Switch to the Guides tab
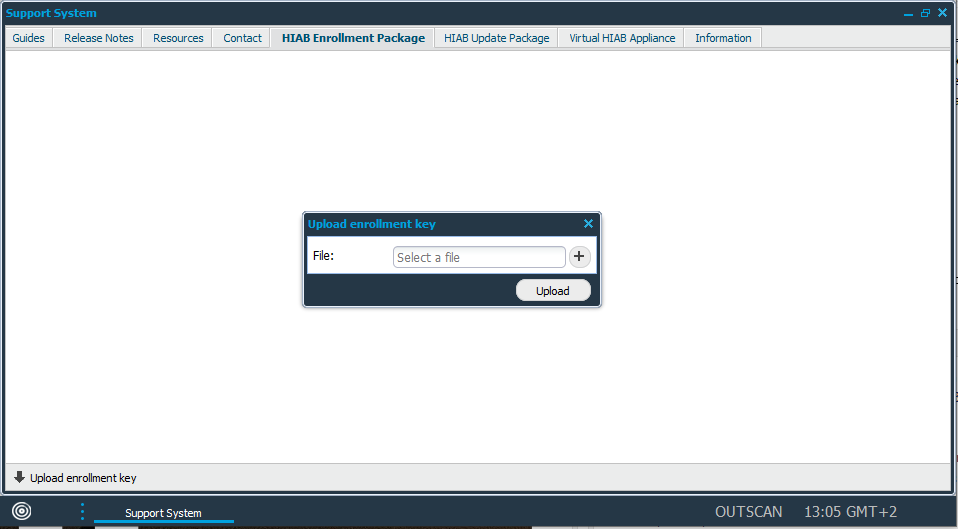The width and height of the screenshot is (958, 529). pos(28,38)
